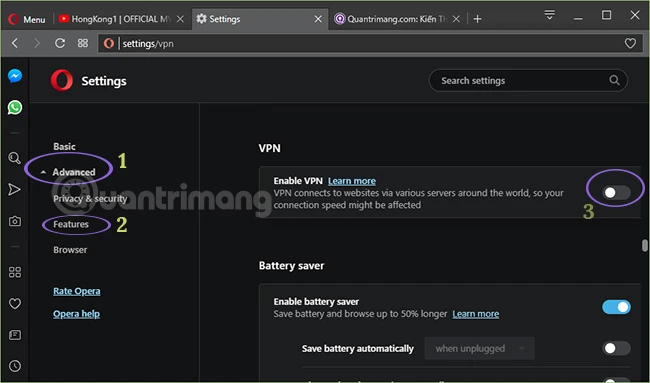Screen dimensions: 650x383
Task: Open history clock icon in sidebar
Action: 15,366
